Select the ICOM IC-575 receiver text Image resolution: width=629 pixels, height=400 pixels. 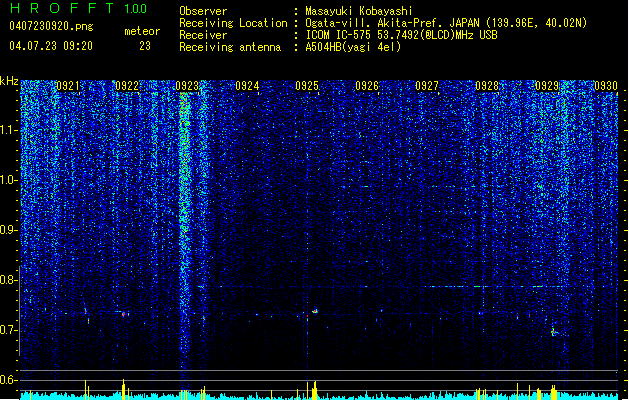point(401,35)
